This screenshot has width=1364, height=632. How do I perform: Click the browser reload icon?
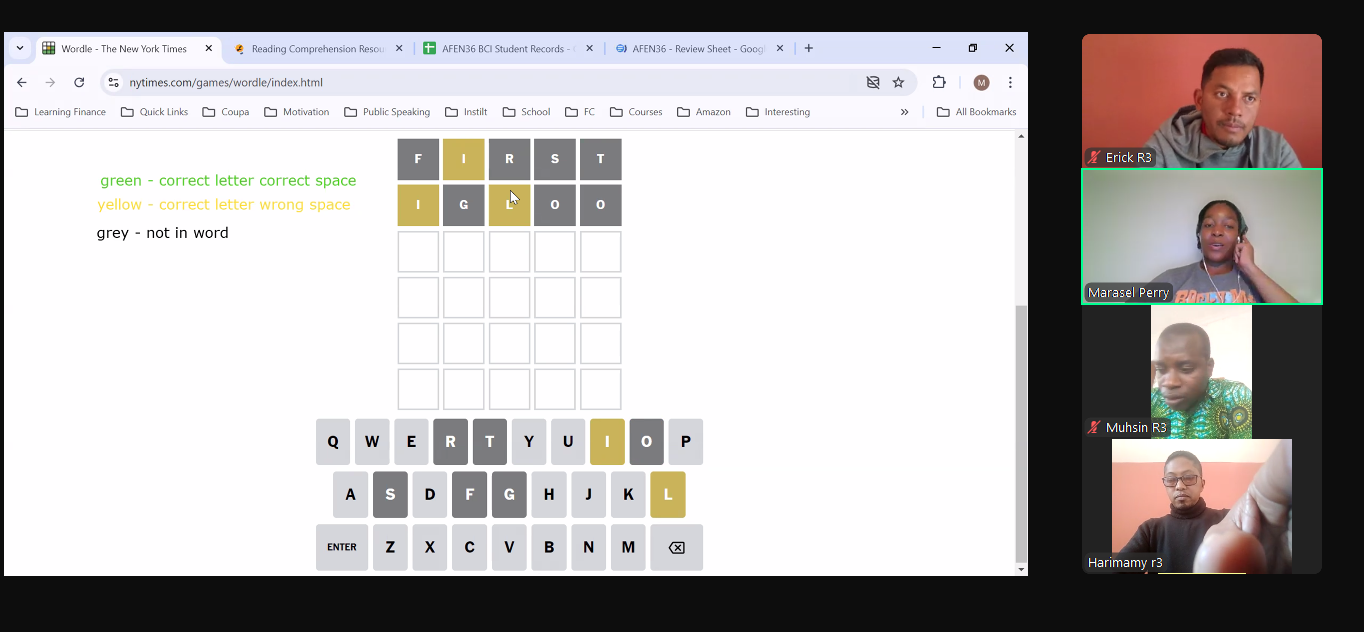coord(79,82)
